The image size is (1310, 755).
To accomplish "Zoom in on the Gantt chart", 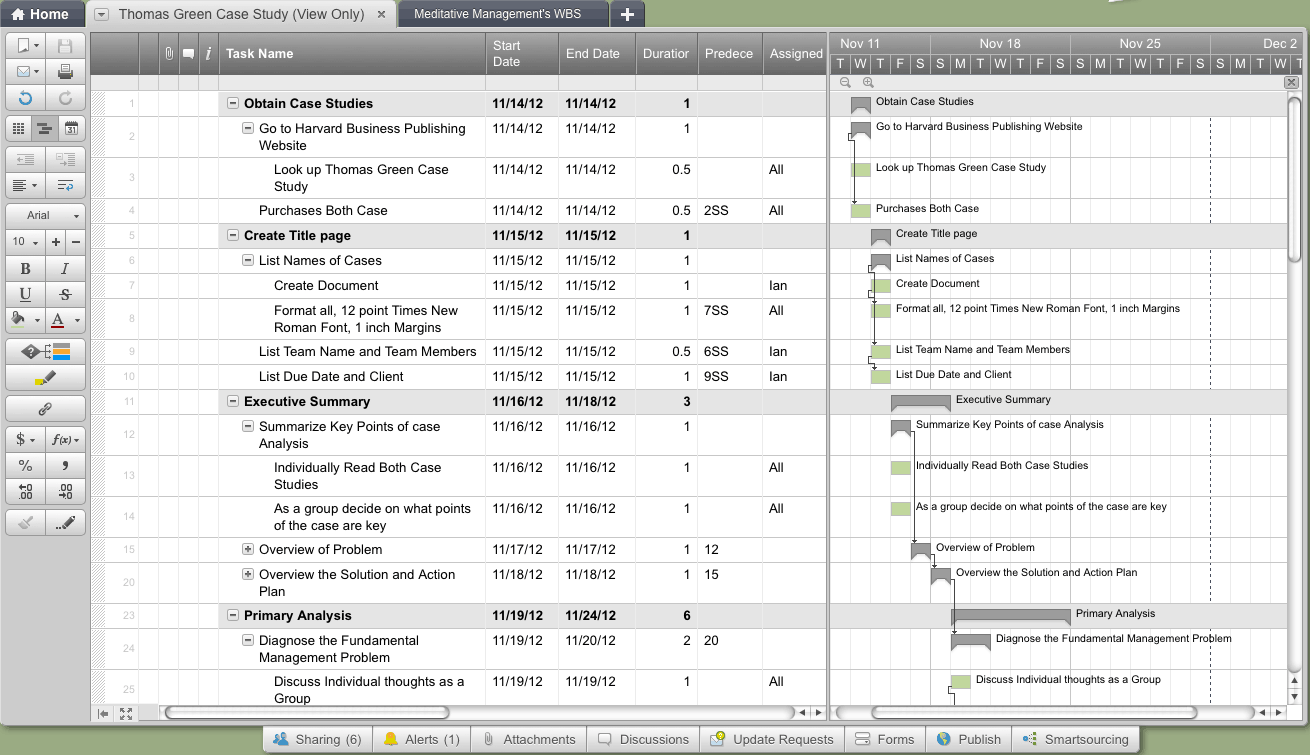I will click(868, 83).
